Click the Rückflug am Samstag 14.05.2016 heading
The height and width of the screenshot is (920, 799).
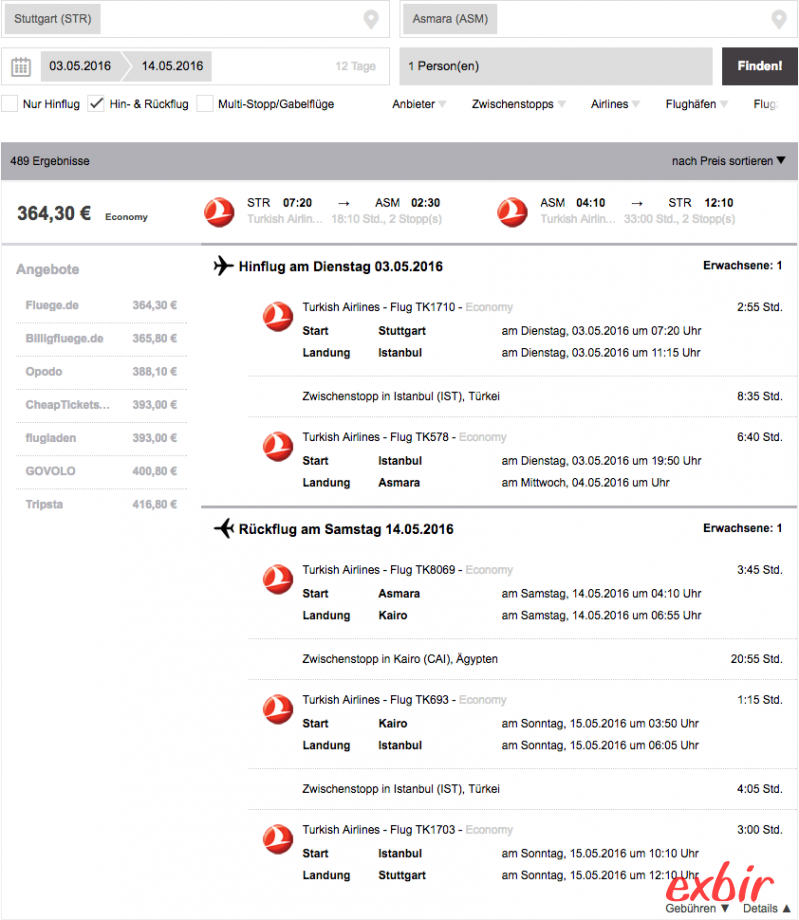[346, 529]
